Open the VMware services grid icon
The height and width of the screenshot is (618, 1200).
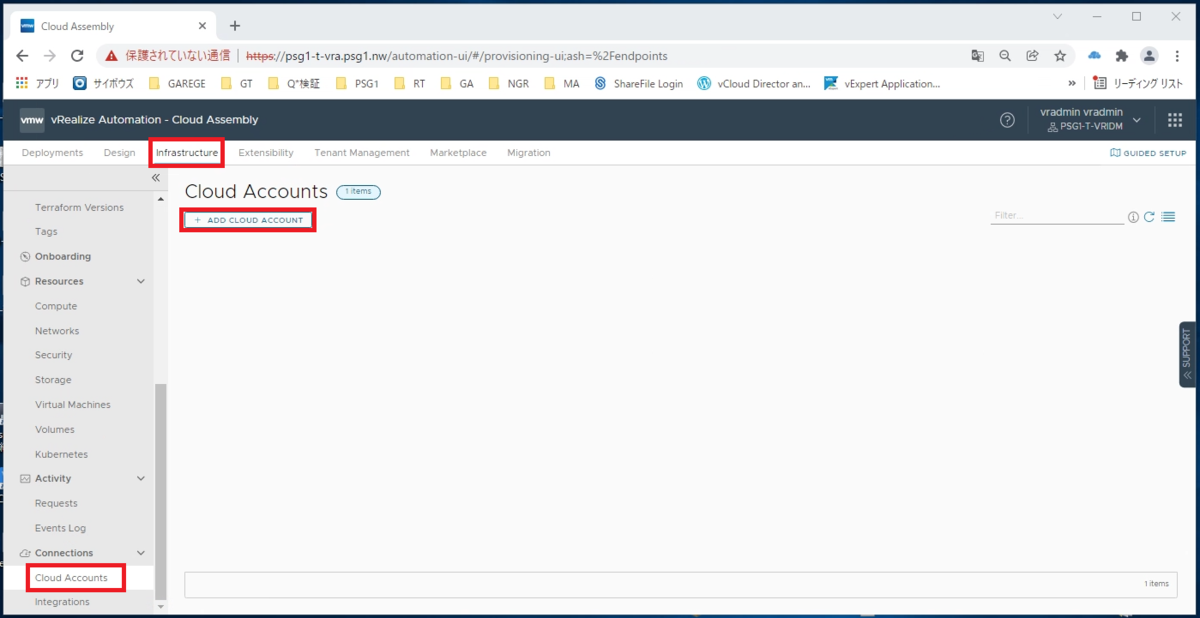pyautogui.click(x=1175, y=120)
